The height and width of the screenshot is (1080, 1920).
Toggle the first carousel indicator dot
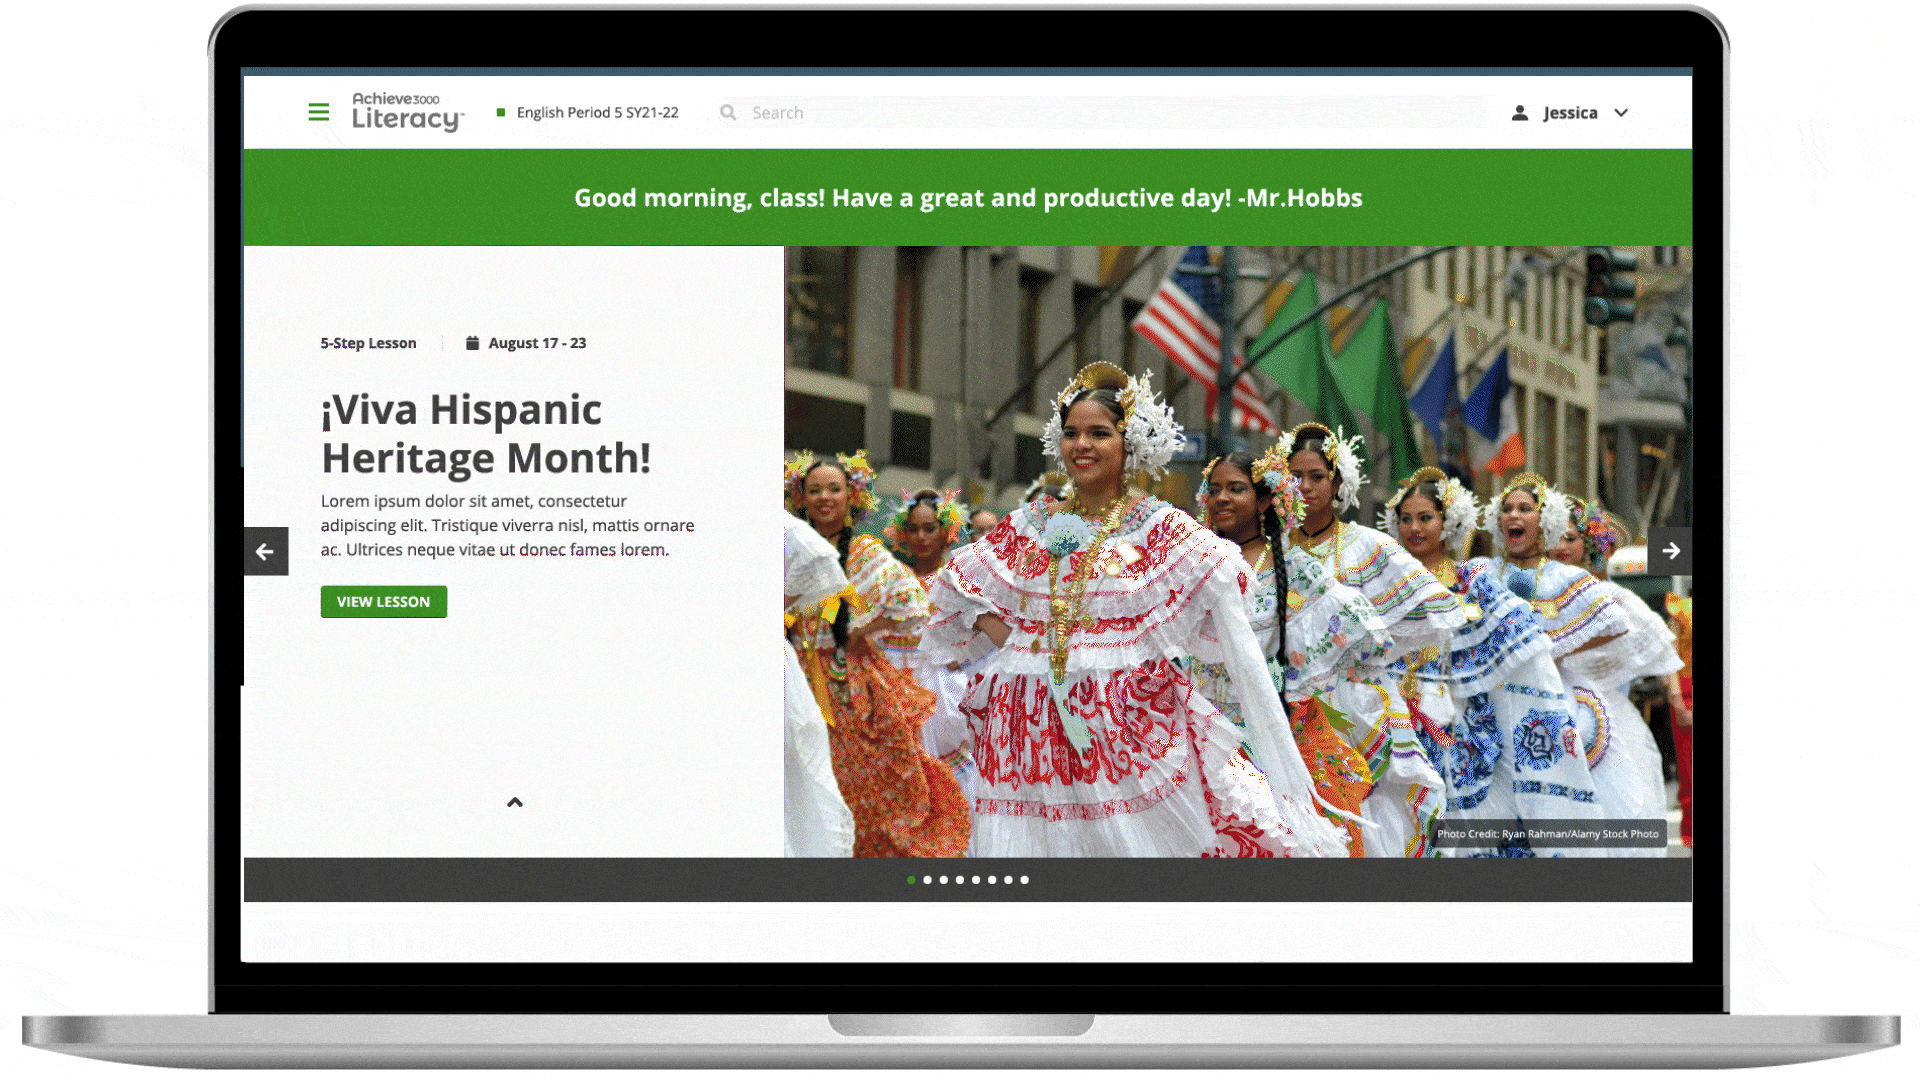910,880
